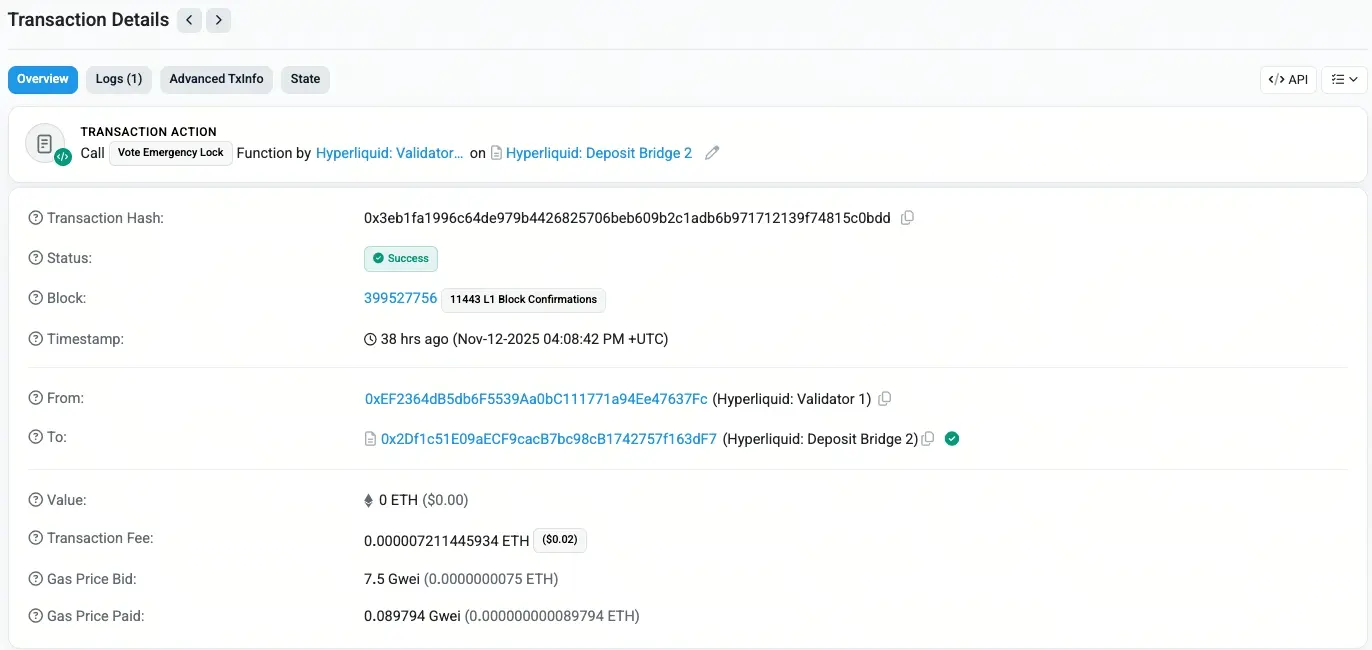Click help icon beside Status
The image size is (1372, 650).
pos(36,258)
